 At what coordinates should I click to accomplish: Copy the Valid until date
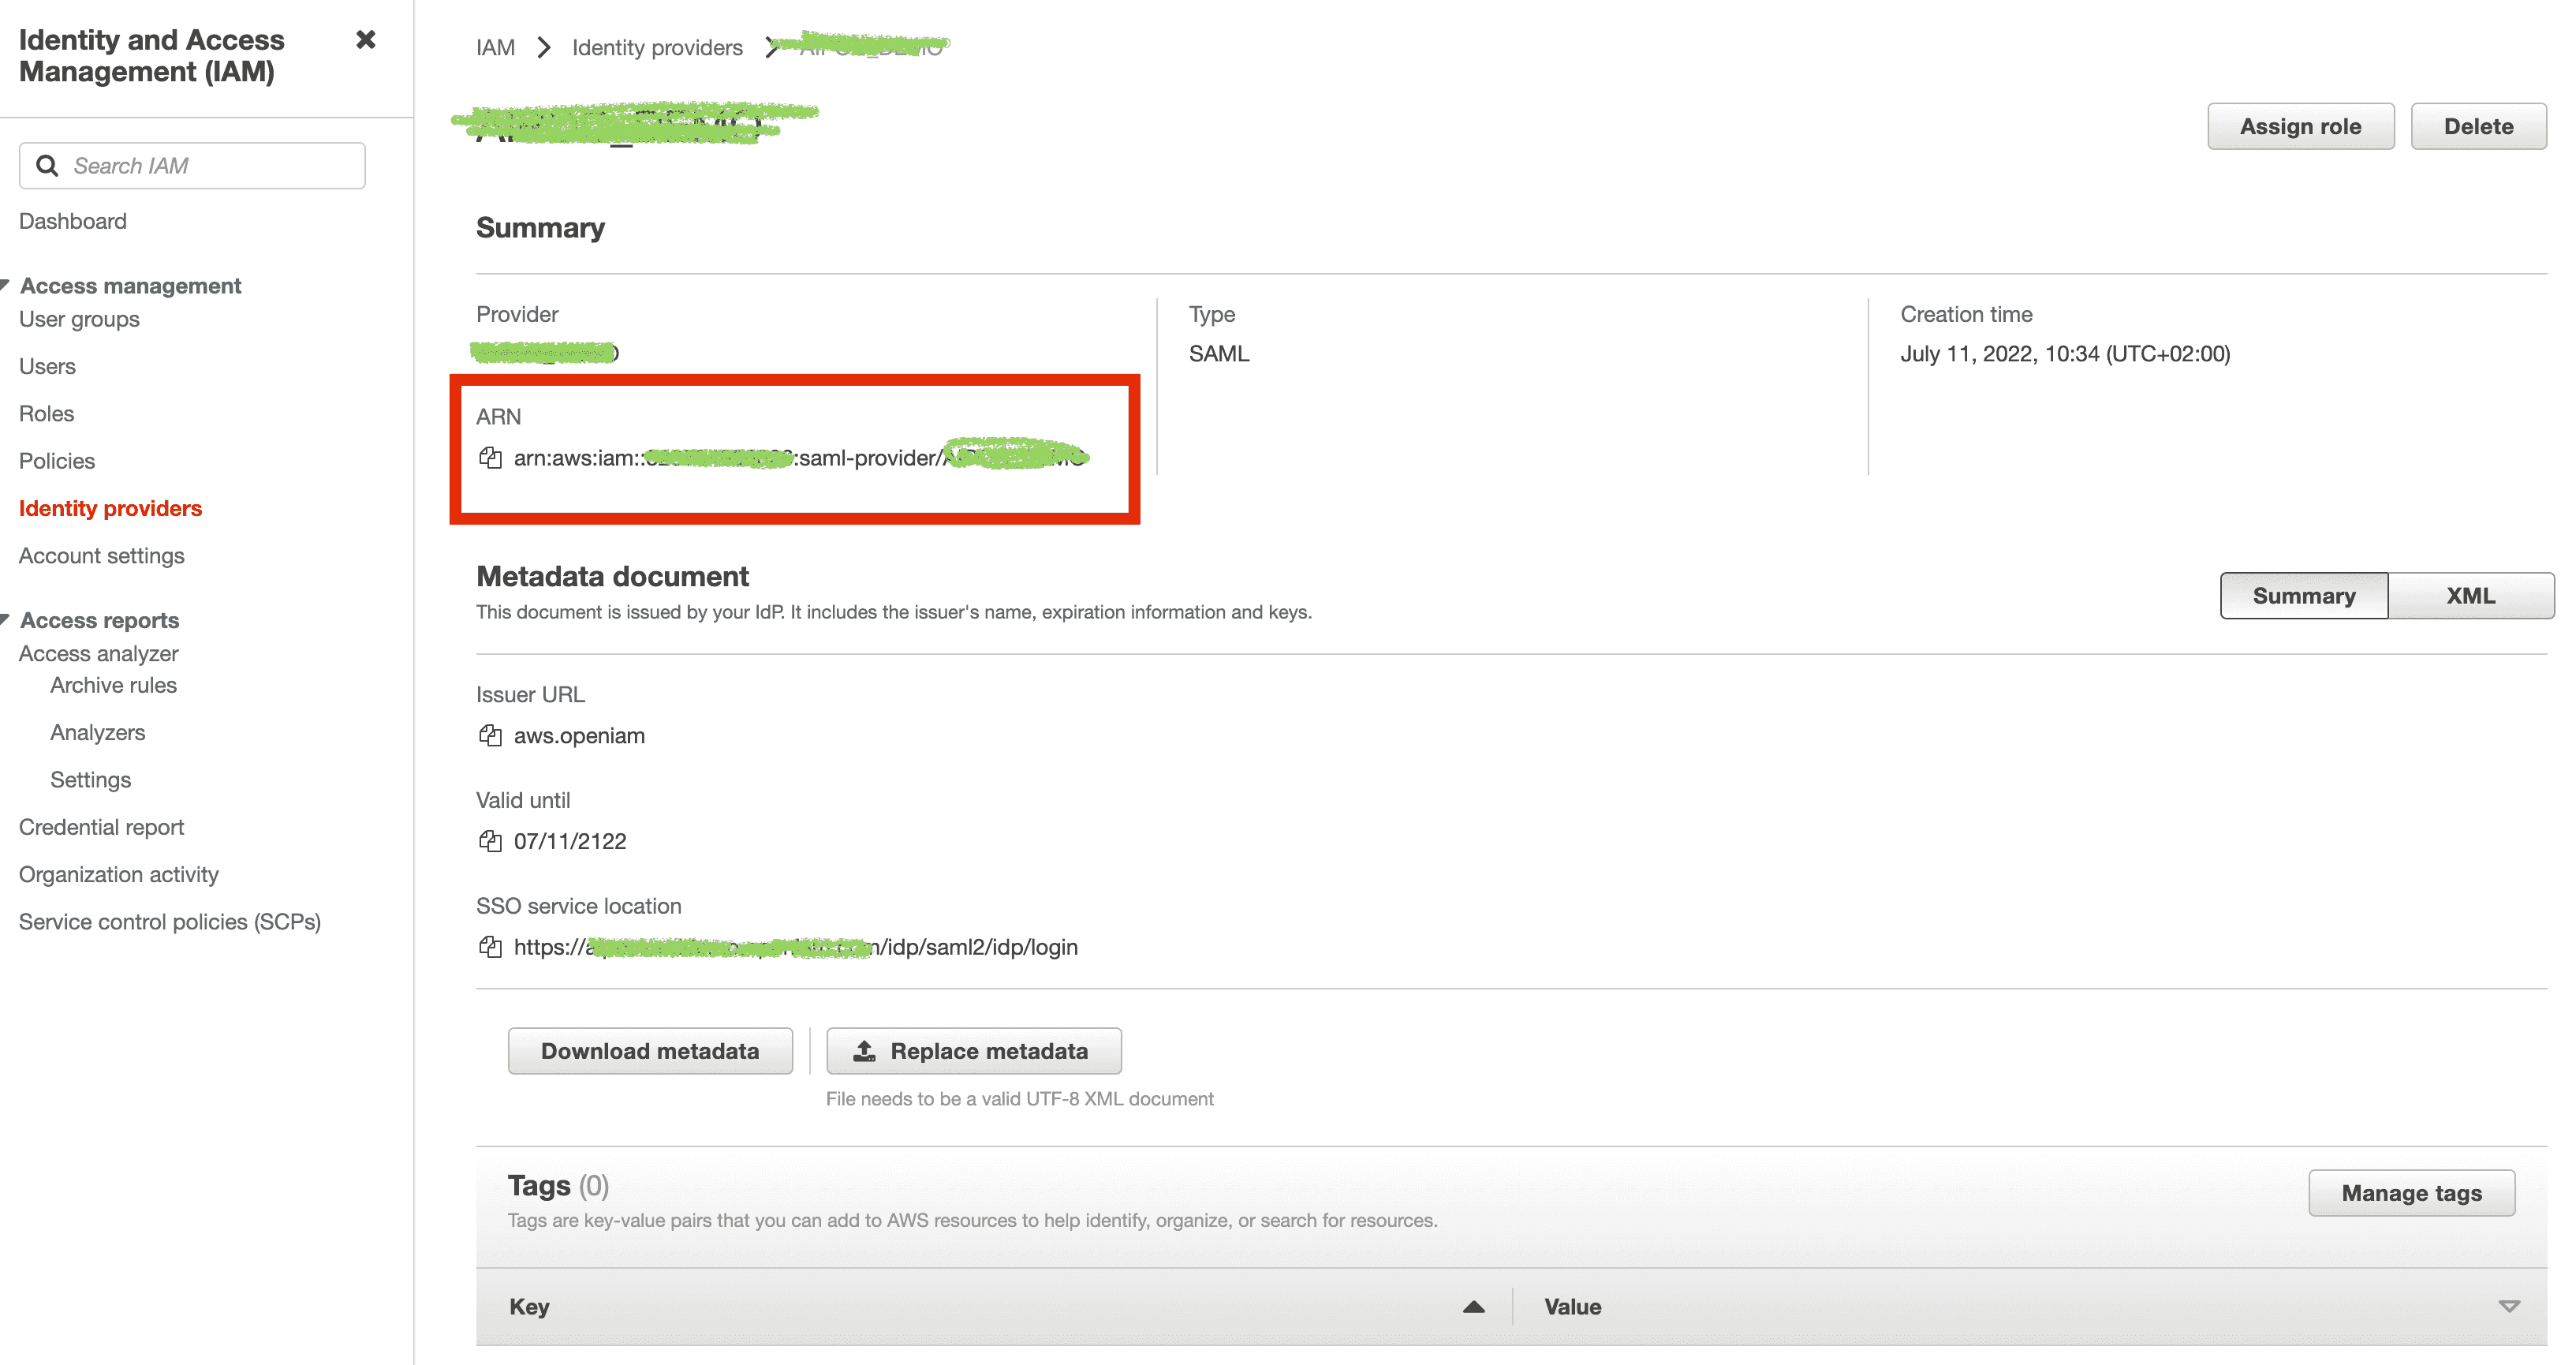click(490, 841)
